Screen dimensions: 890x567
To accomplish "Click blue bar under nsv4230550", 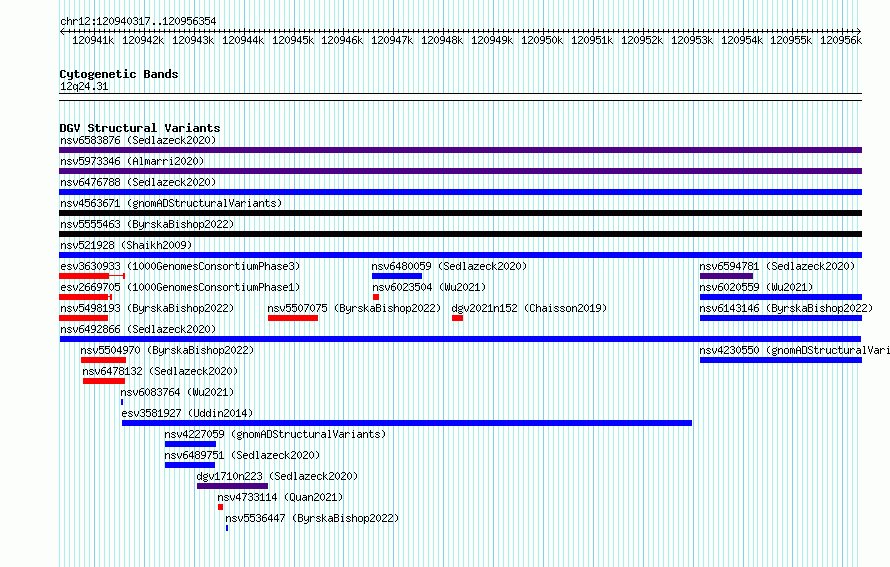I will pos(781,360).
